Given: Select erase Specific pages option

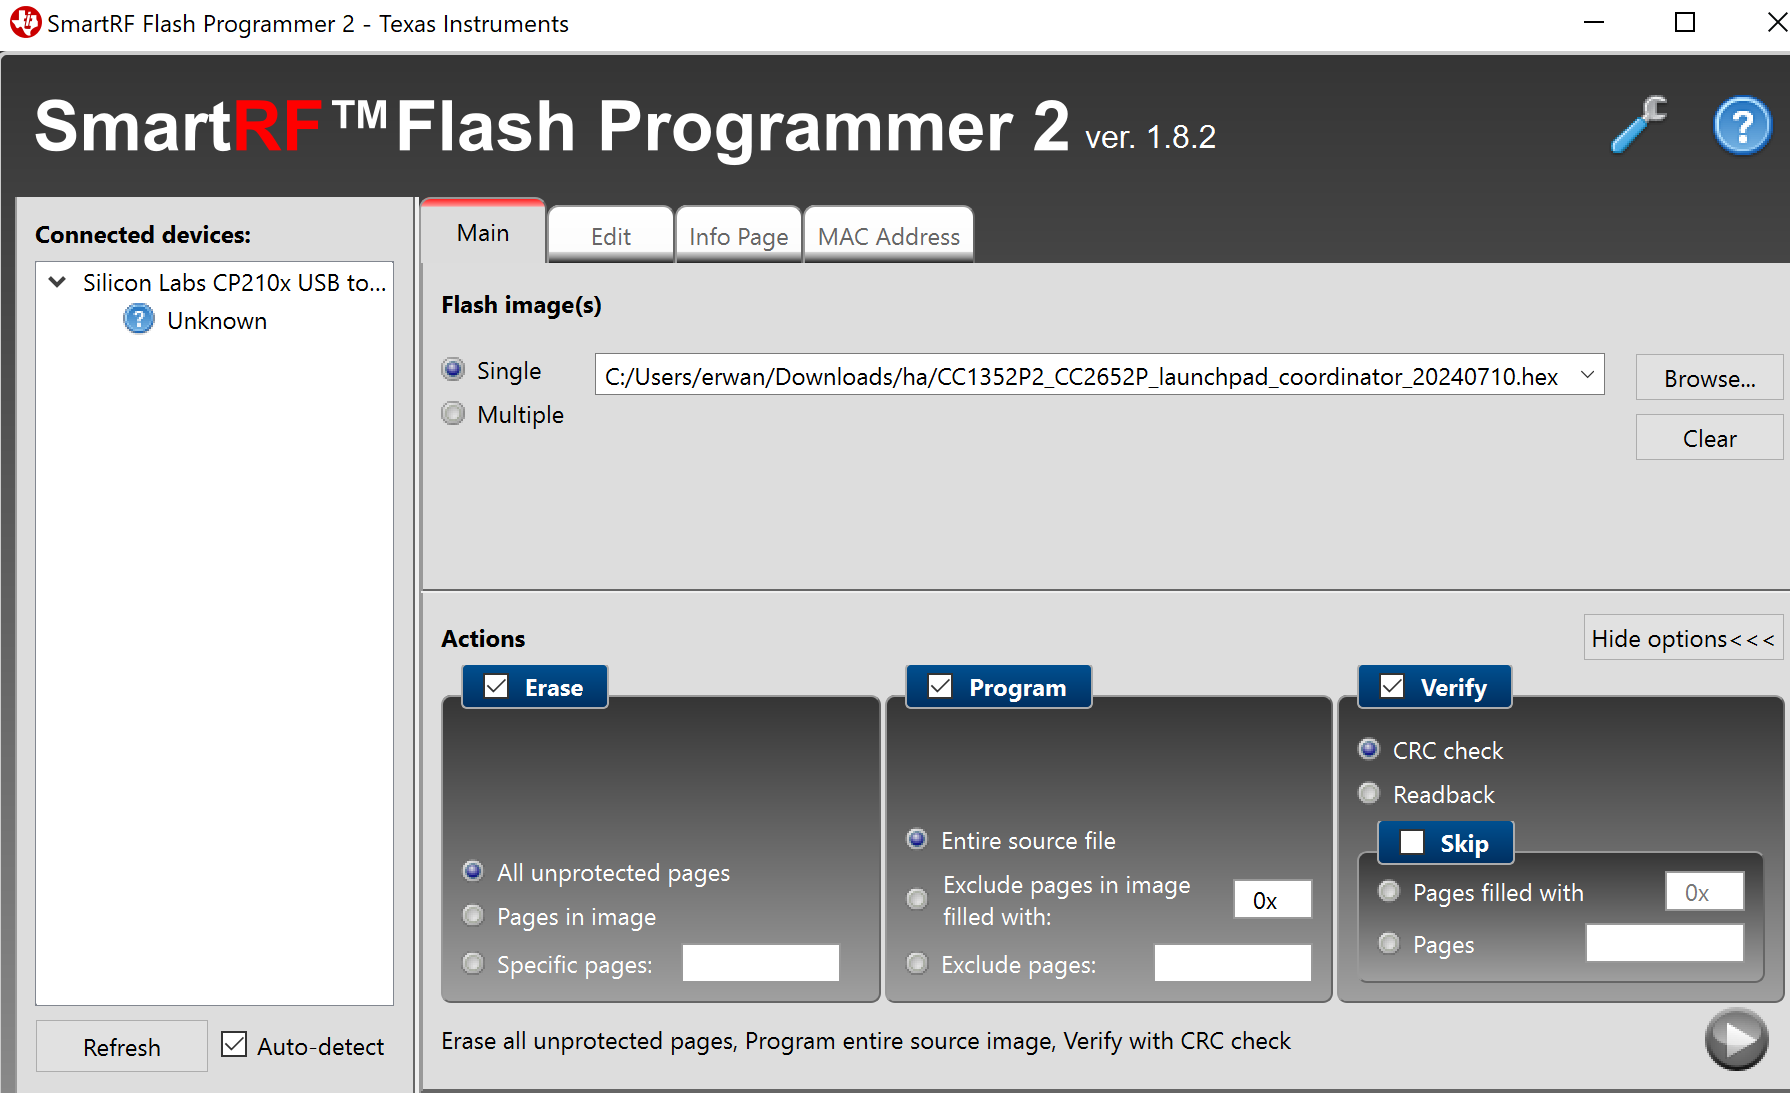Looking at the screenshot, I should 474,963.
